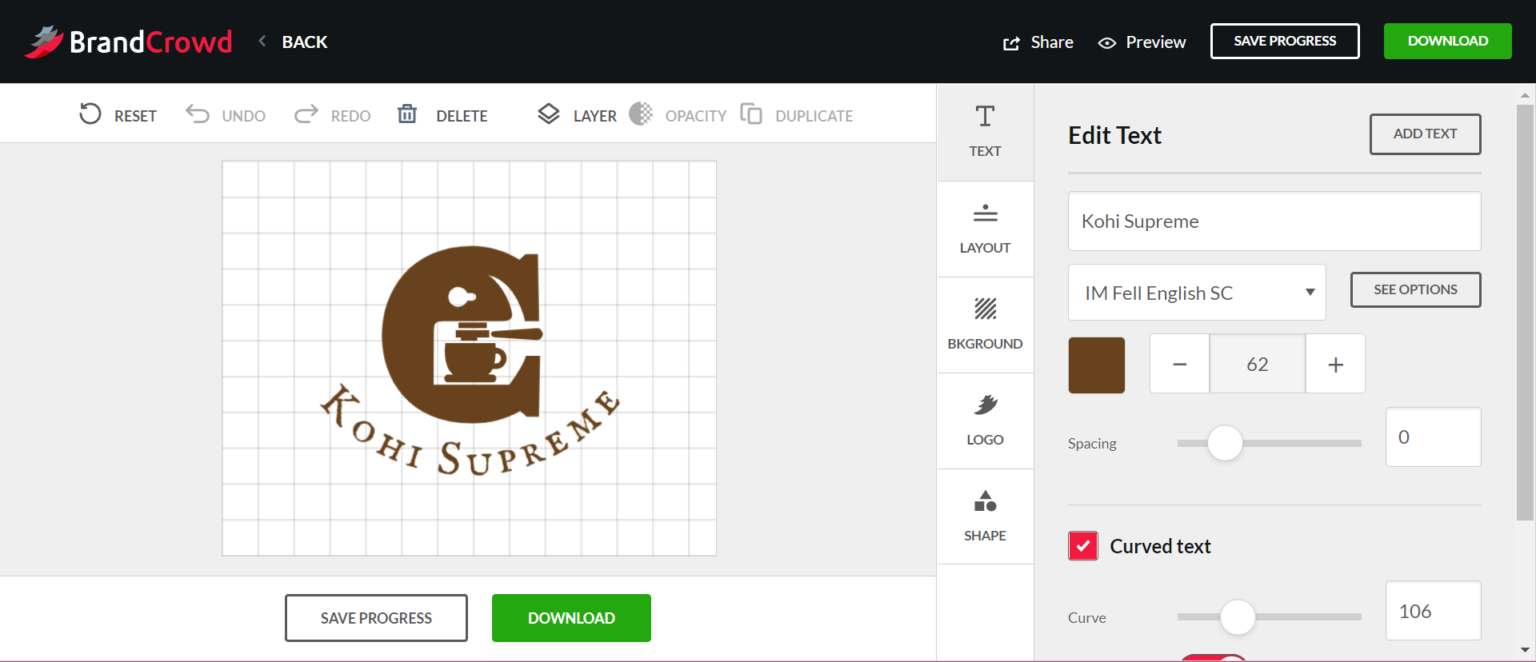The width and height of the screenshot is (1536, 662).
Task: Click the Delete trash icon
Action: (x=407, y=114)
